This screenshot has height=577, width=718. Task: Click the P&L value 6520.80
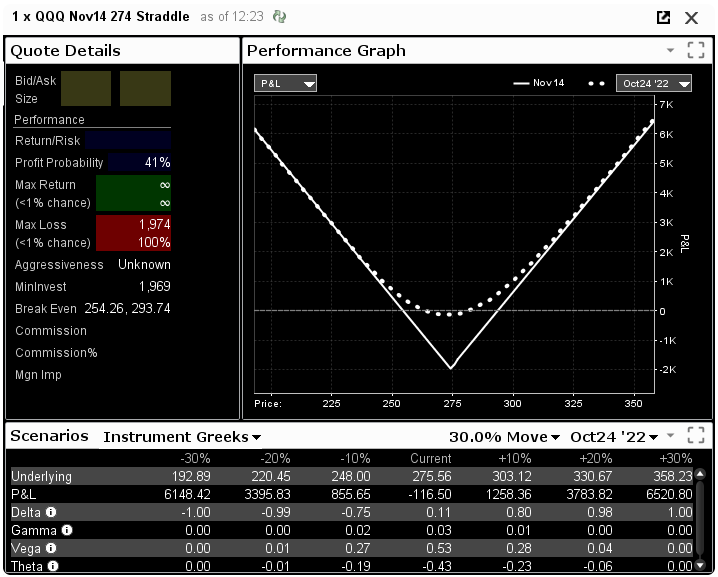(669, 494)
